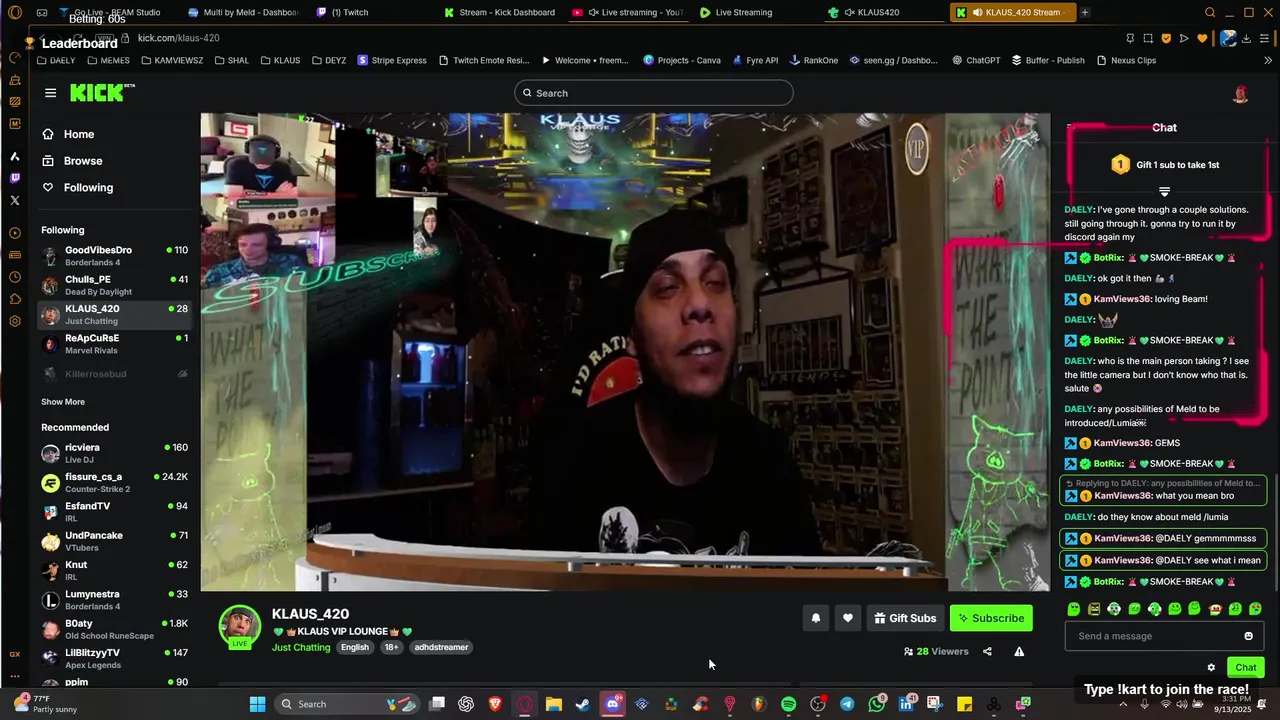Click @DAELY see what i mean message
The height and width of the screenshot is (720, 1280).
point(1163,560)
